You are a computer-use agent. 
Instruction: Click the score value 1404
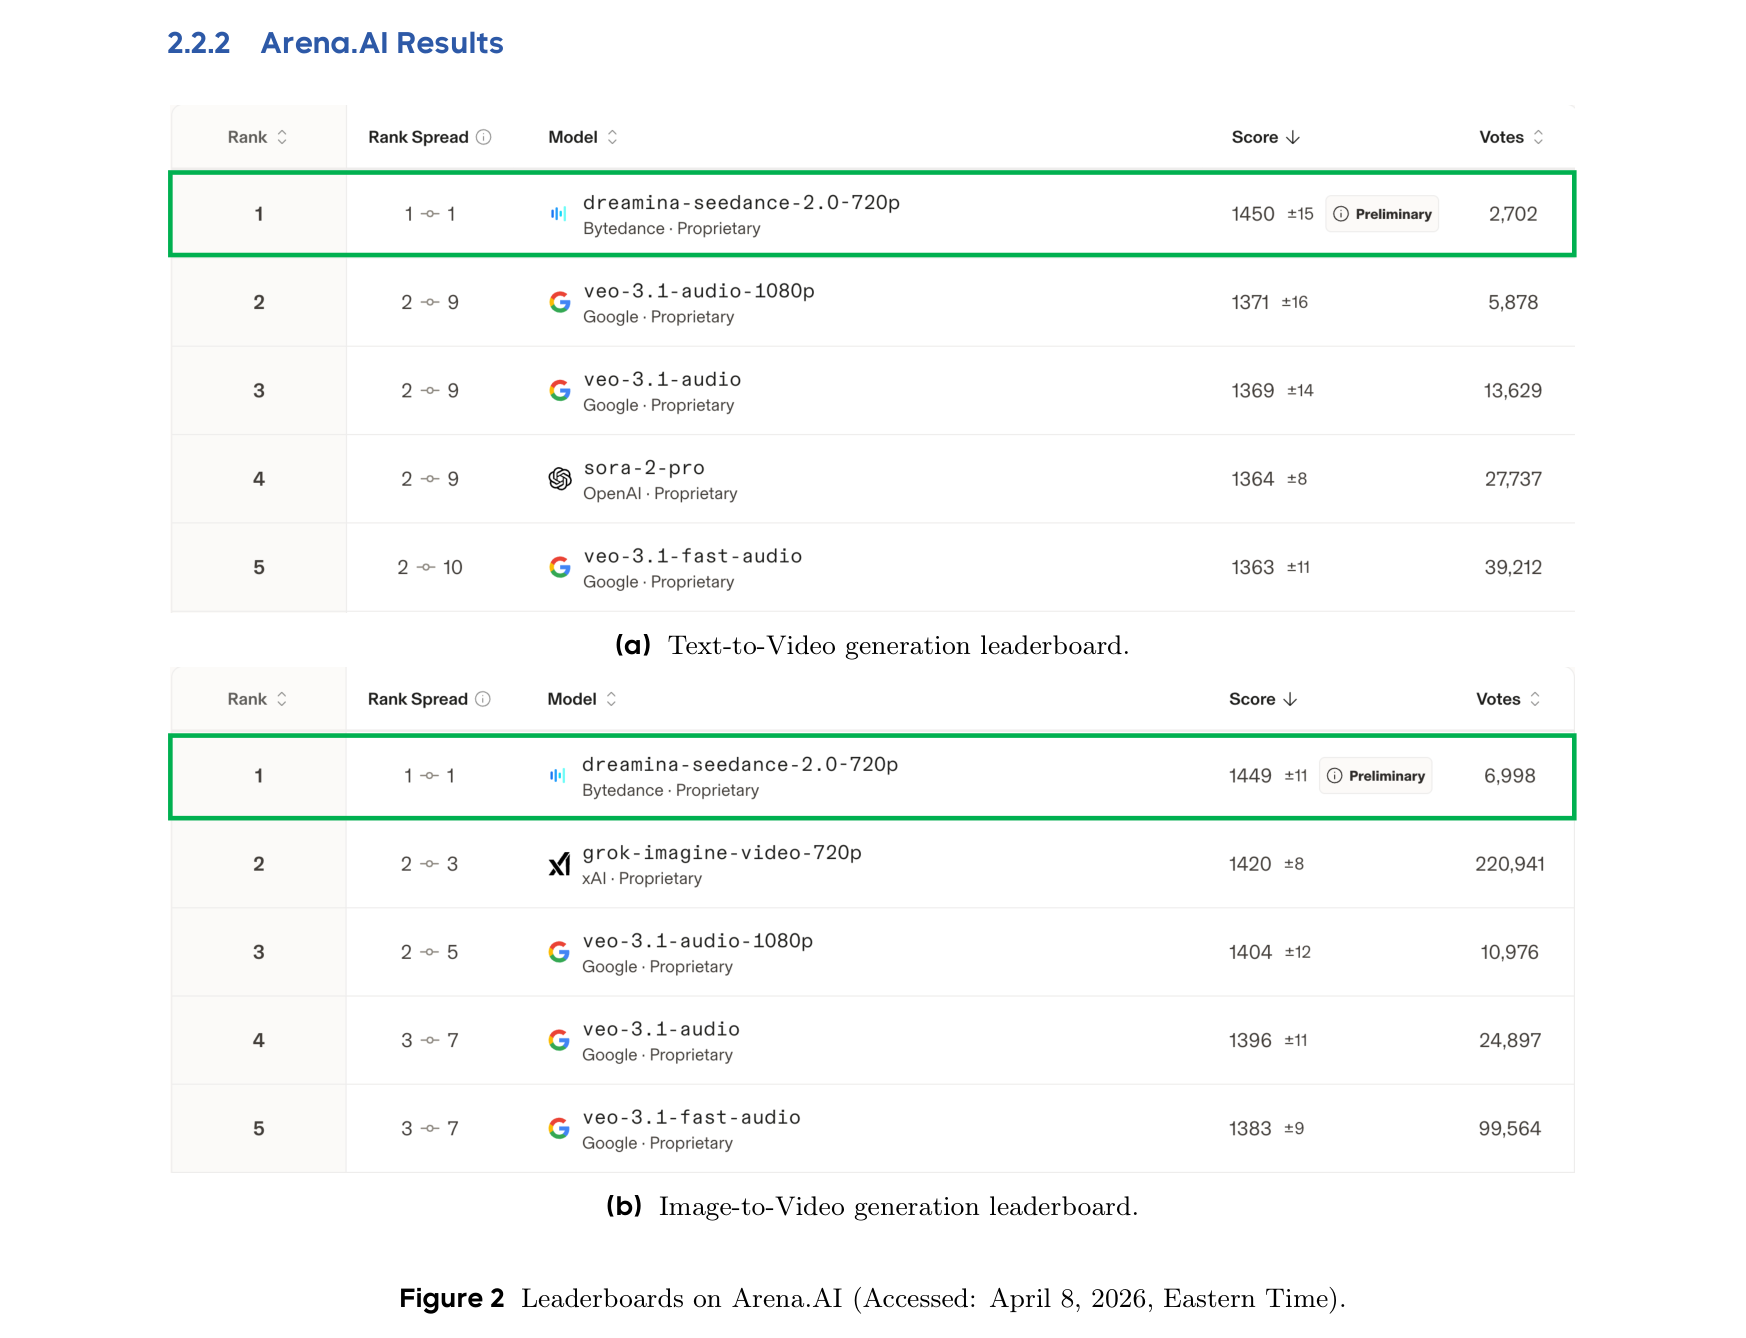tap(1250, 952)
